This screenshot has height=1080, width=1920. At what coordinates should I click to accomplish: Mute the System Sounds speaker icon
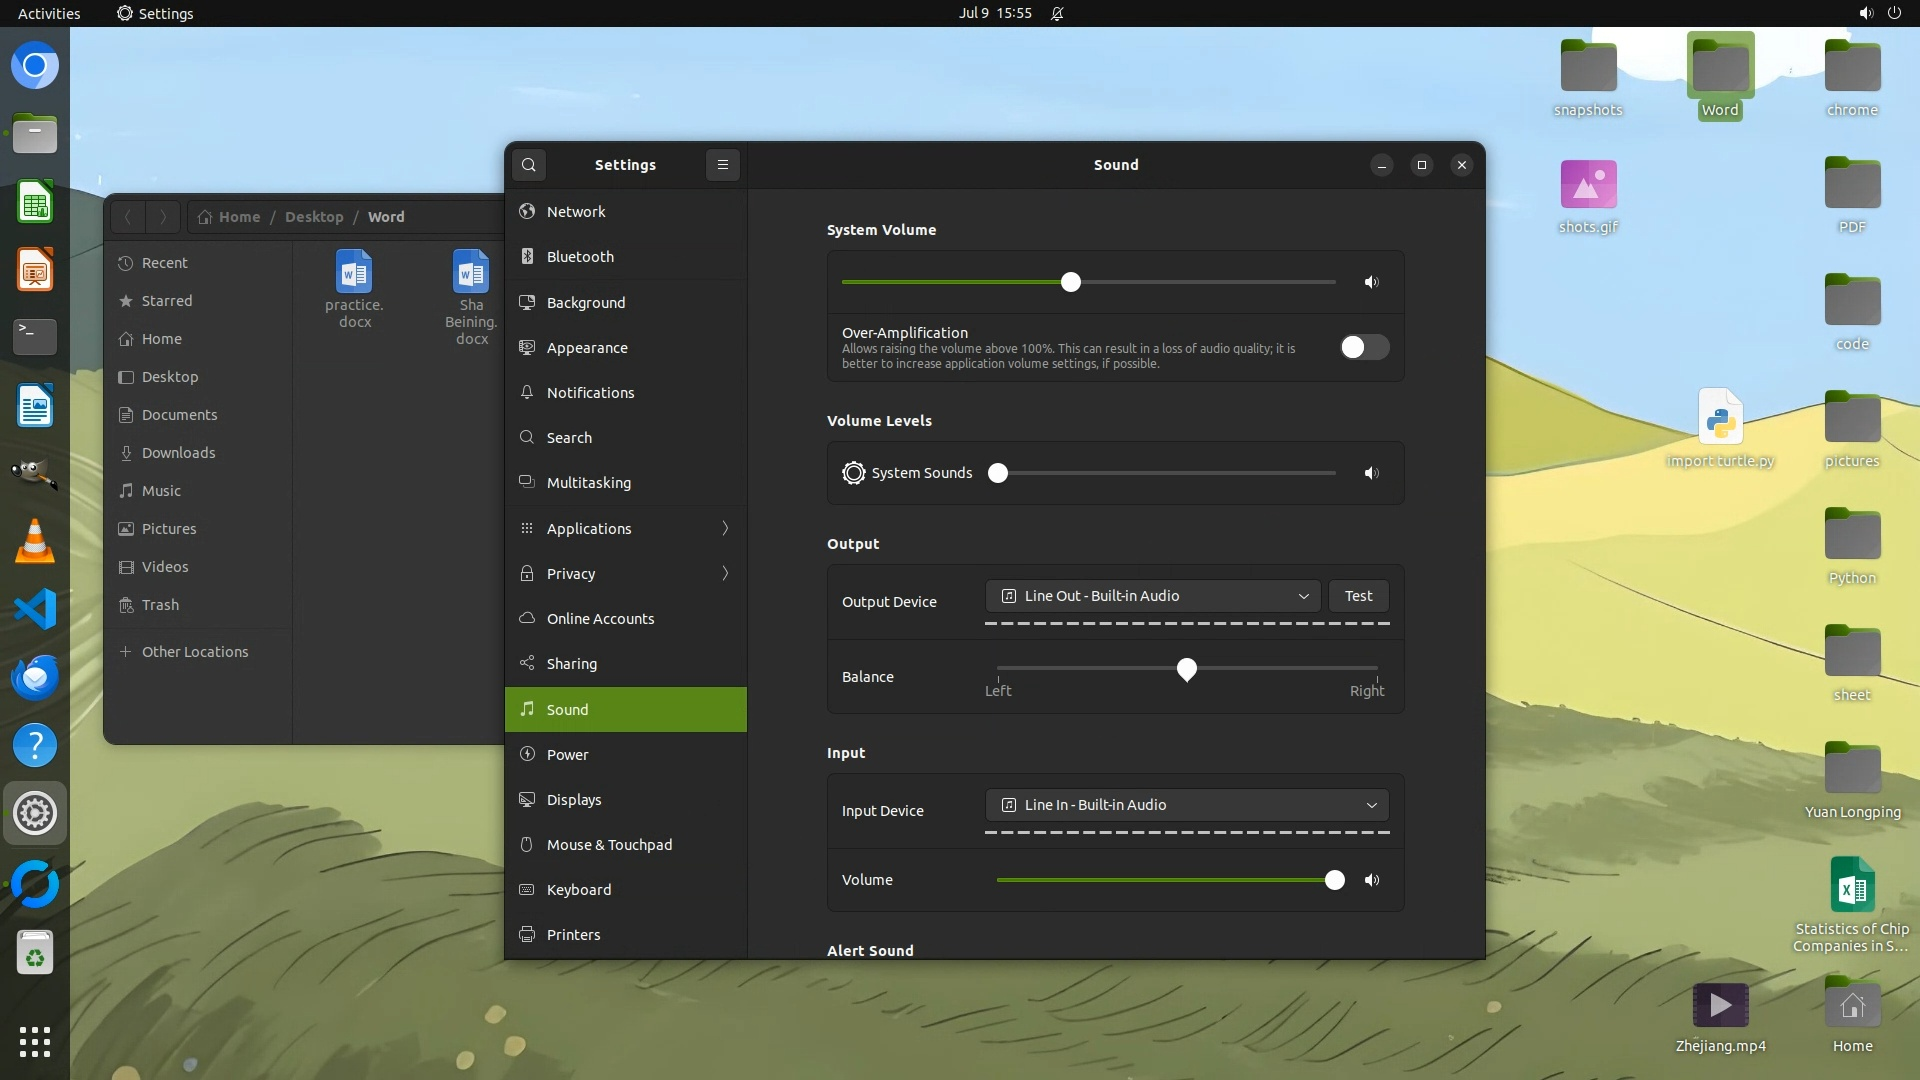(x=1372, y=473)
